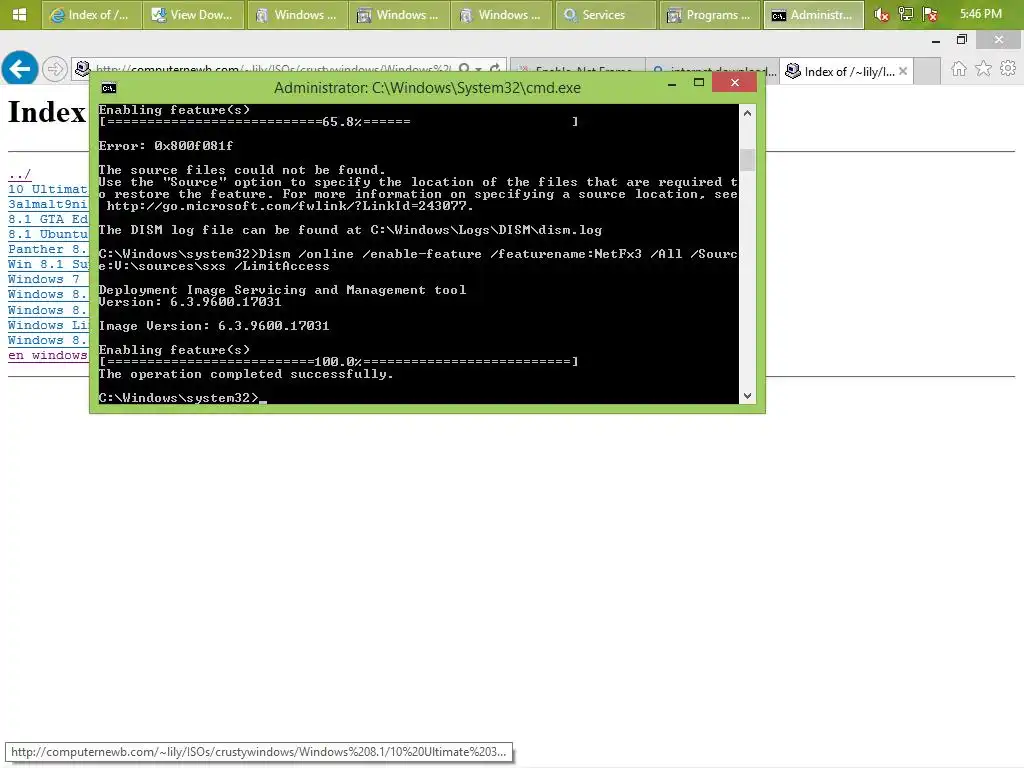Open the Action Center flag icon

pos(930,14)
